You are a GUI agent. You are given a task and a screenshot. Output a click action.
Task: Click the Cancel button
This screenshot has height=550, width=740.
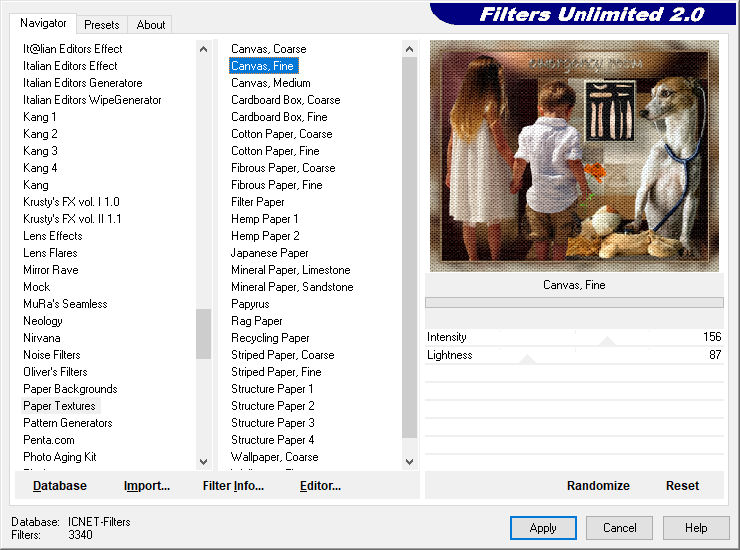click(x=619, y=528)
